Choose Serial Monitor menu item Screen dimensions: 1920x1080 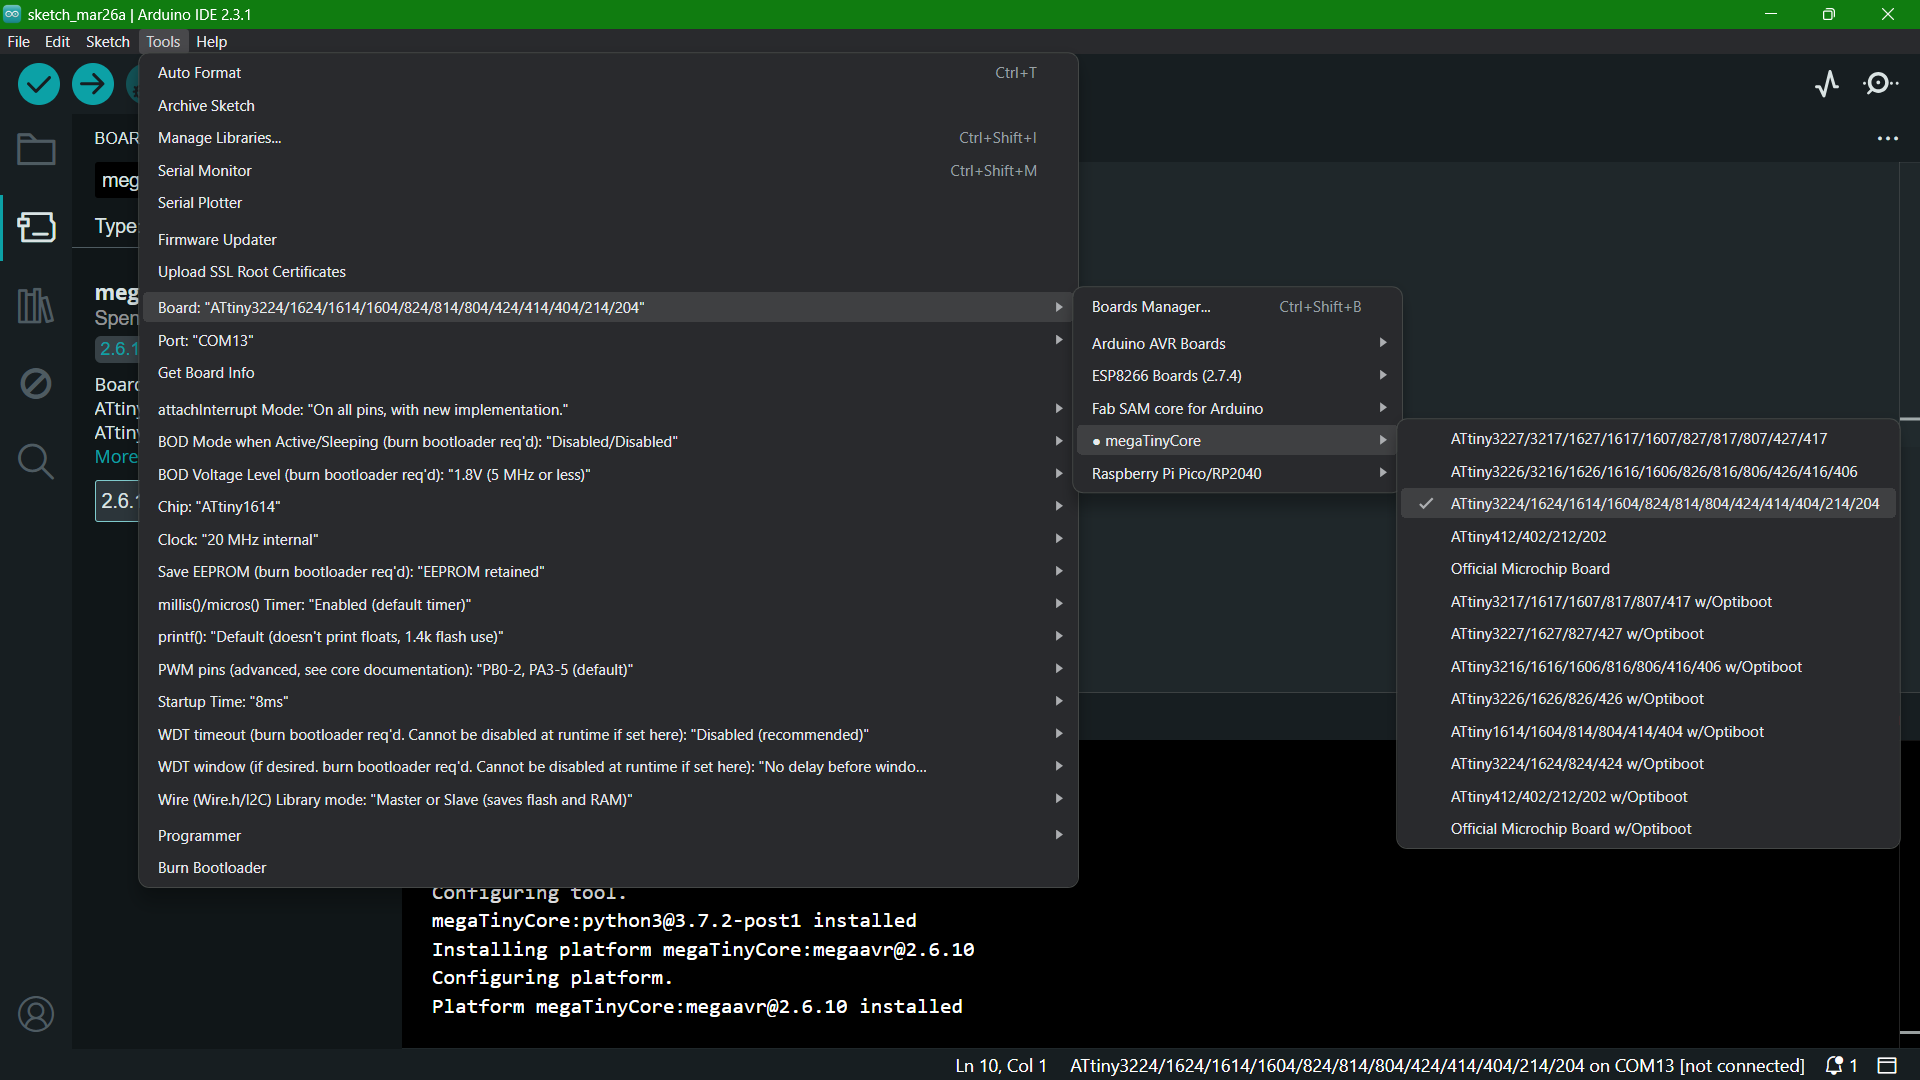(x=608, y=171)
